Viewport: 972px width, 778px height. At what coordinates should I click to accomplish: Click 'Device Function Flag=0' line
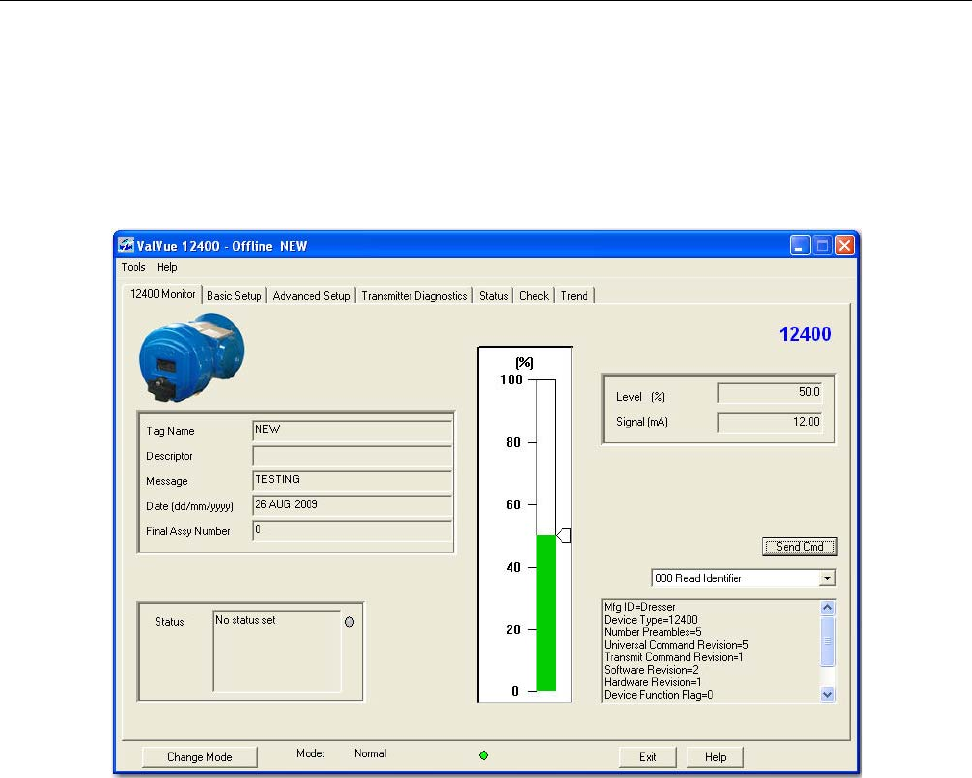coord(659,695)
